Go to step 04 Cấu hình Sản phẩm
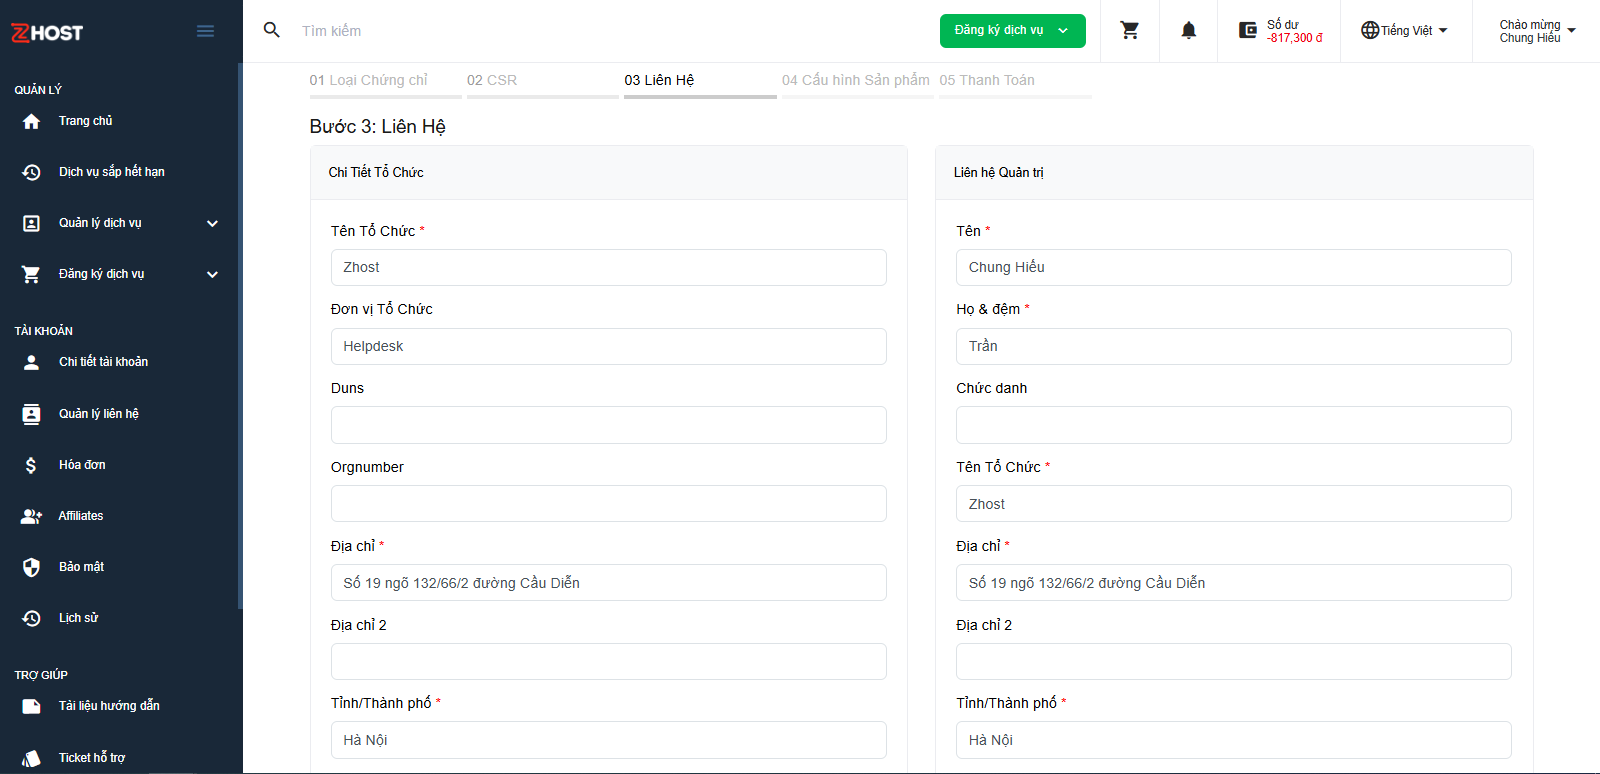This screenshot has width=1600, height=774. coord(857,81)
